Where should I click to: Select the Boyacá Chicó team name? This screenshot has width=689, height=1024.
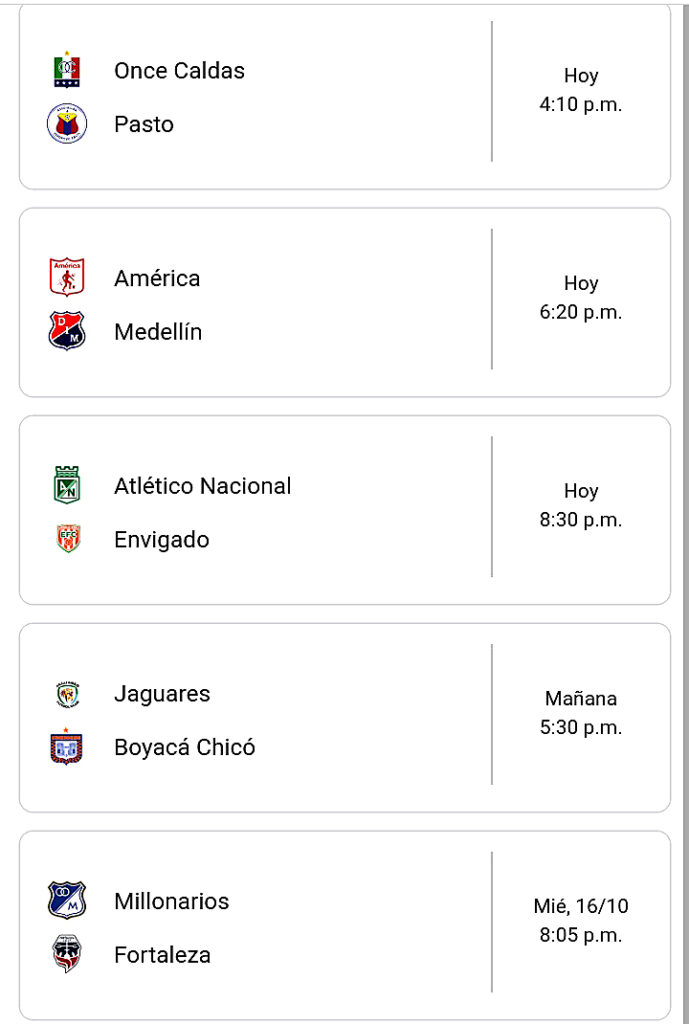click(184, 747)
